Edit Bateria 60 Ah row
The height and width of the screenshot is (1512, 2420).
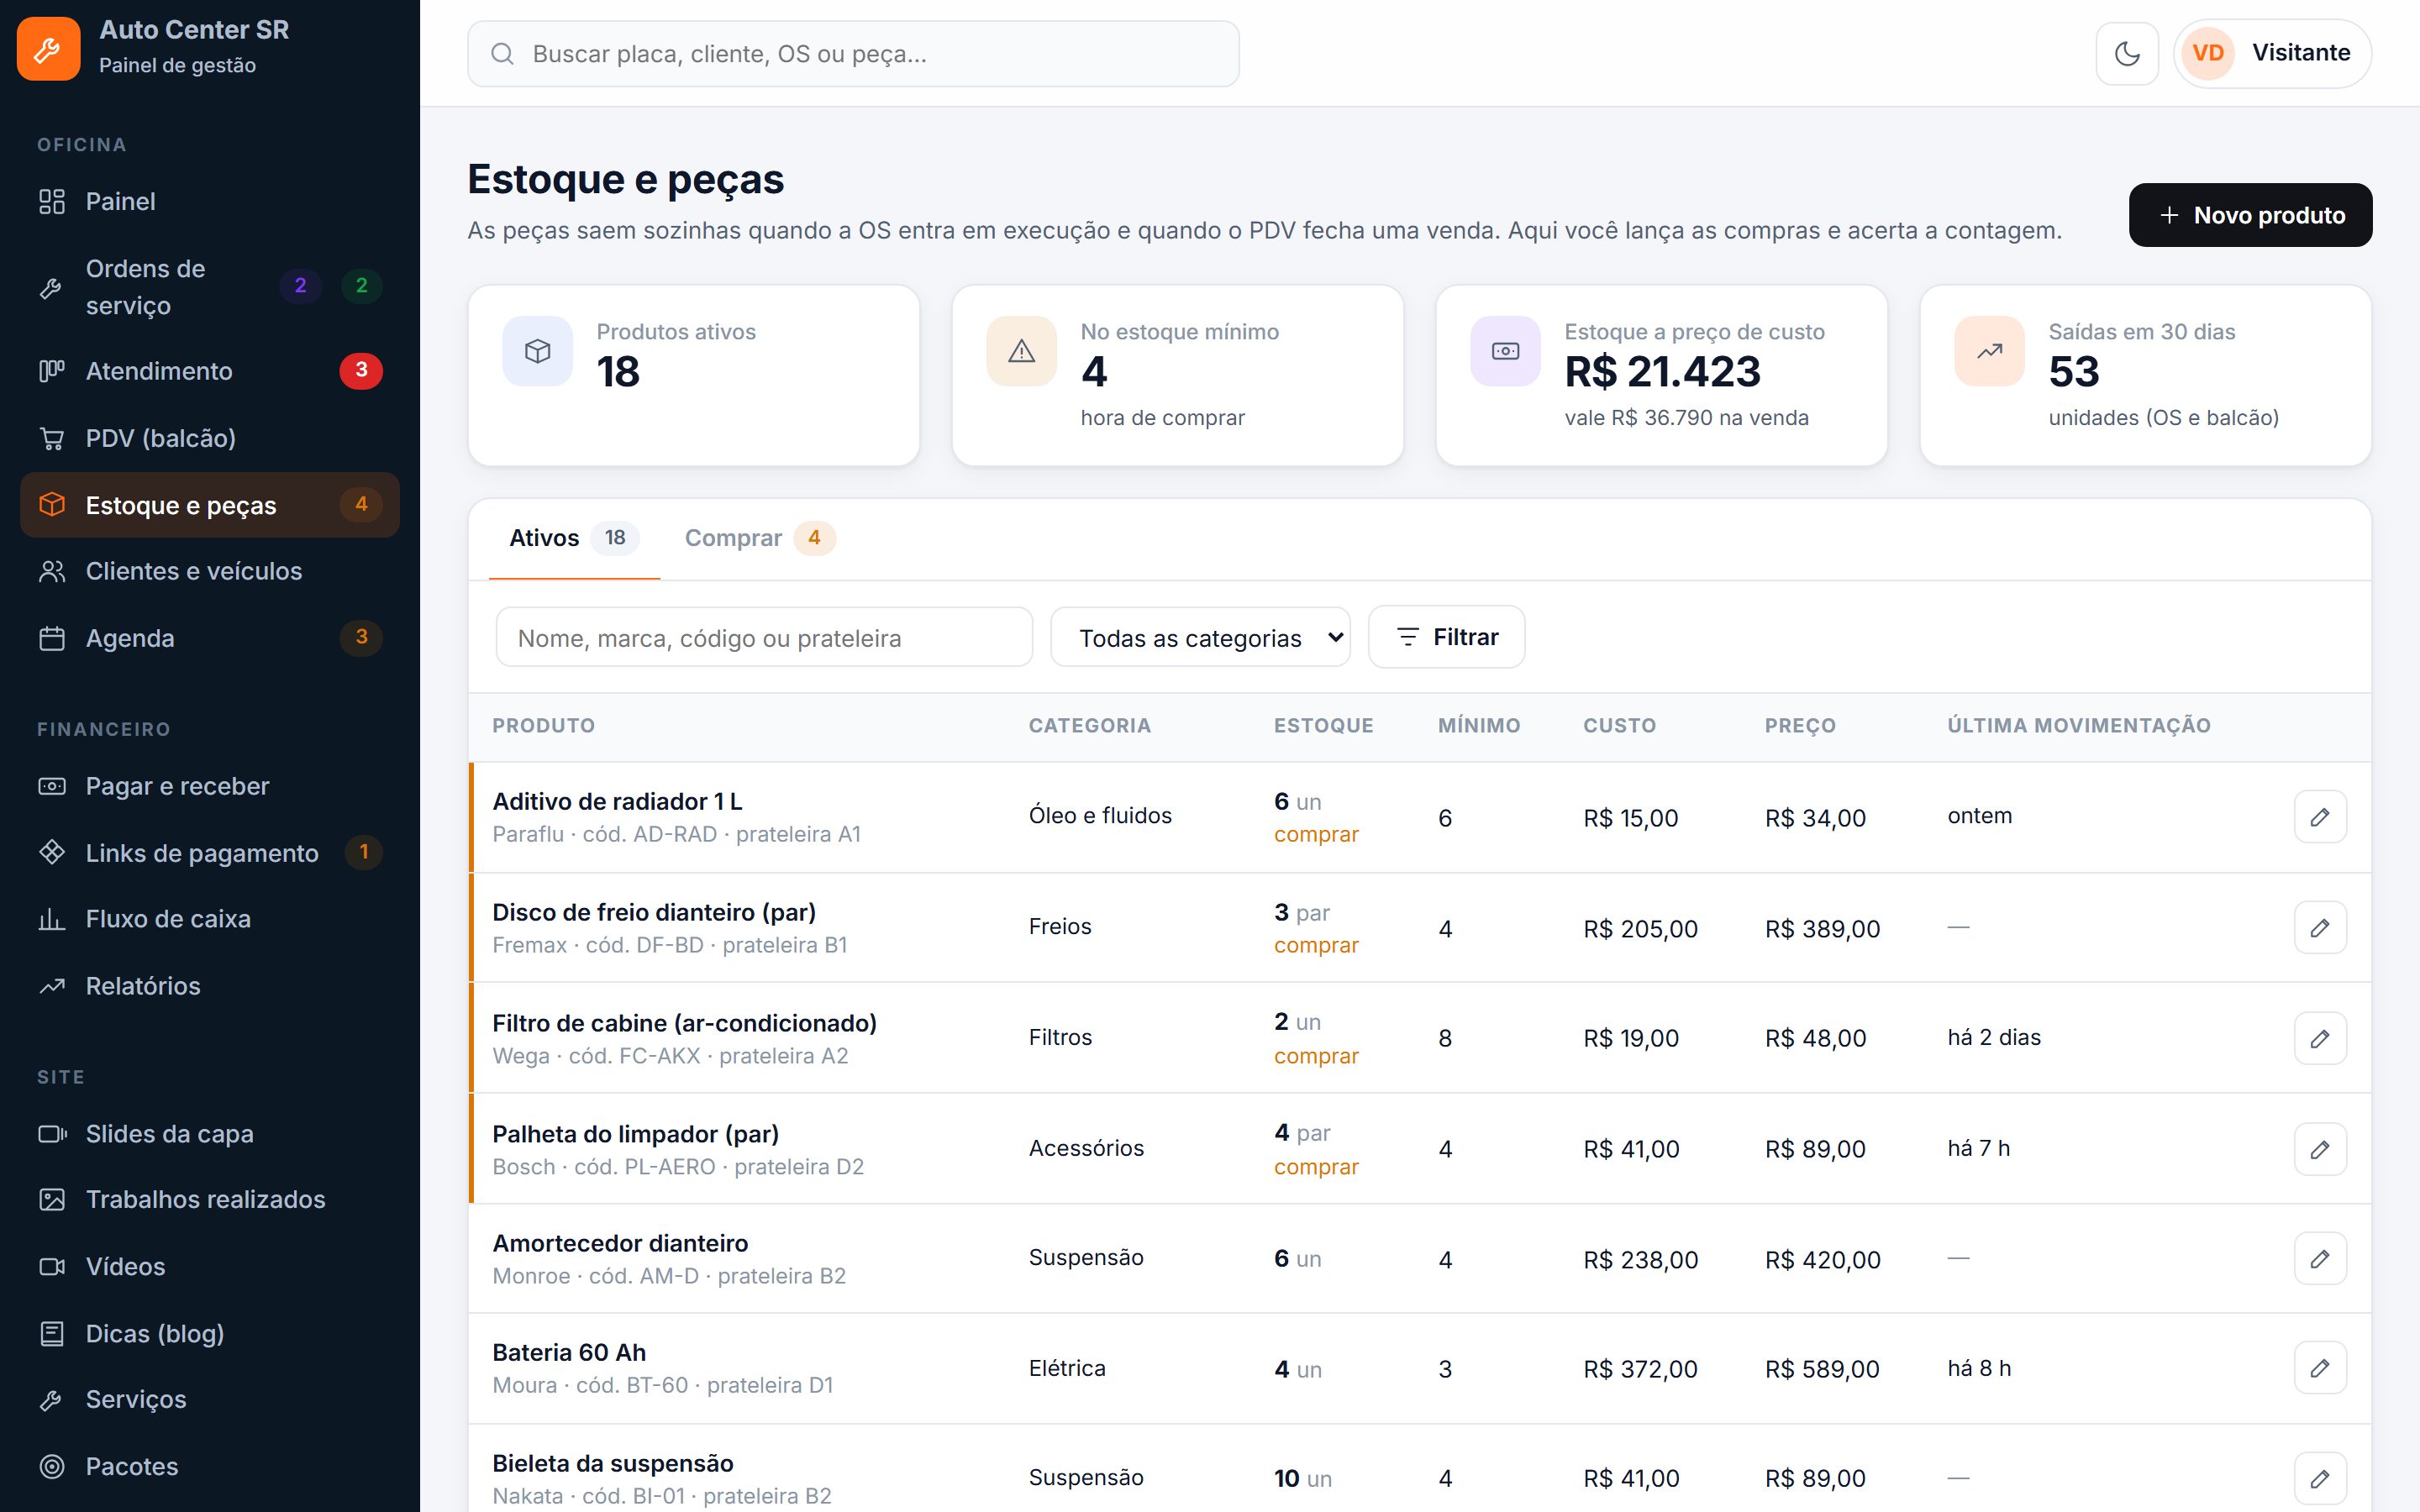click(2320, 1368)
